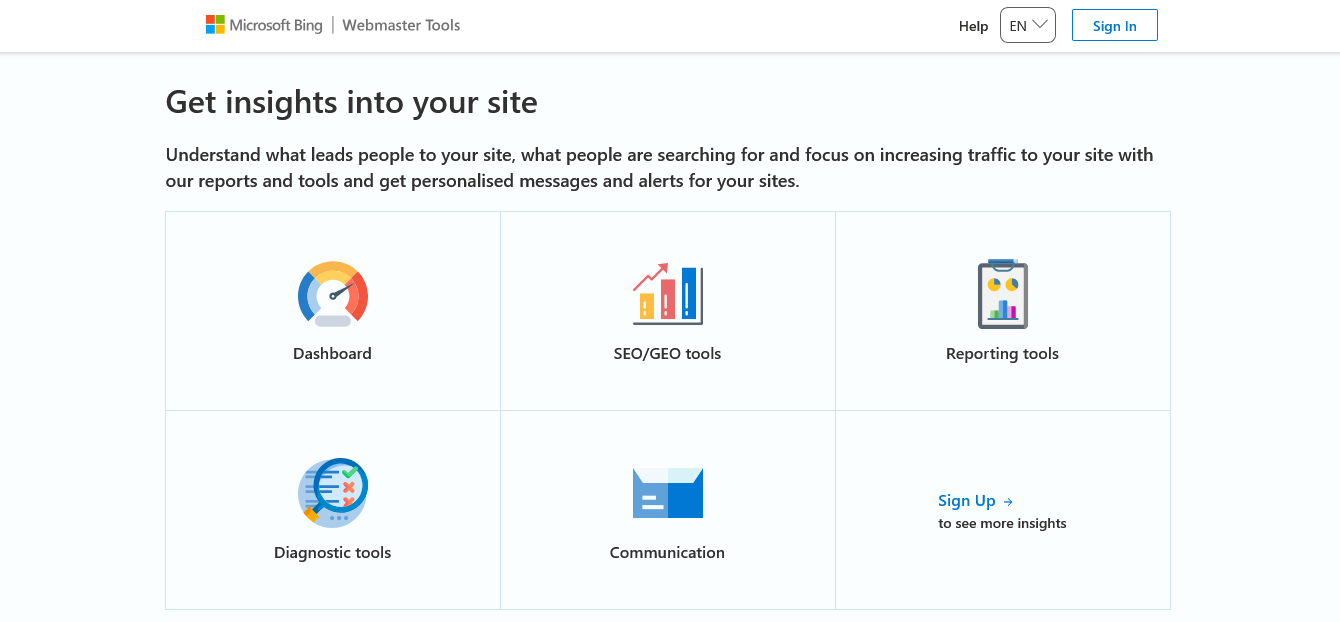Expand the language selector chevron

[1041, 25]
